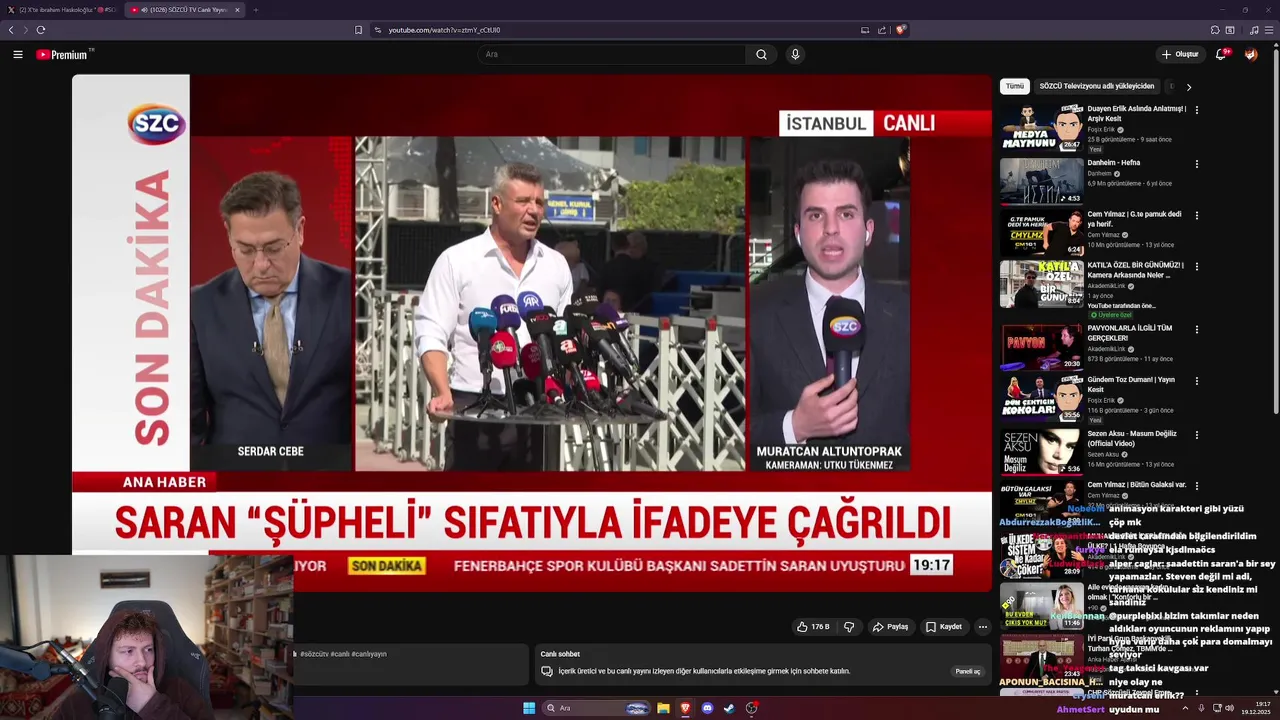
Task: Open Windows Start menu
Action: (529, 708)
